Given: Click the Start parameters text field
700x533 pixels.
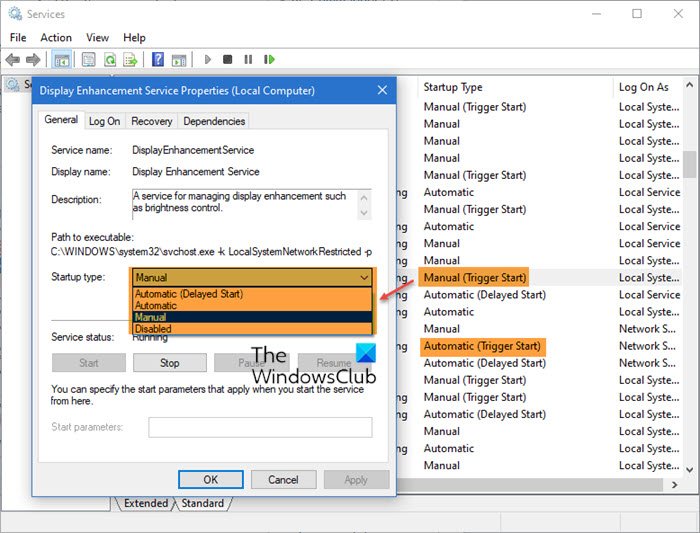Looking at the screenshot, I should pos(260,427).
